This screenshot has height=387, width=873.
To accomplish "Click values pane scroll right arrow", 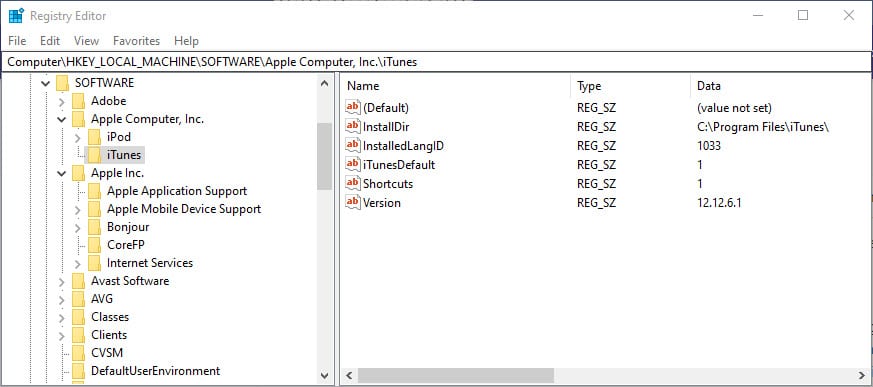I will (863, 375).
